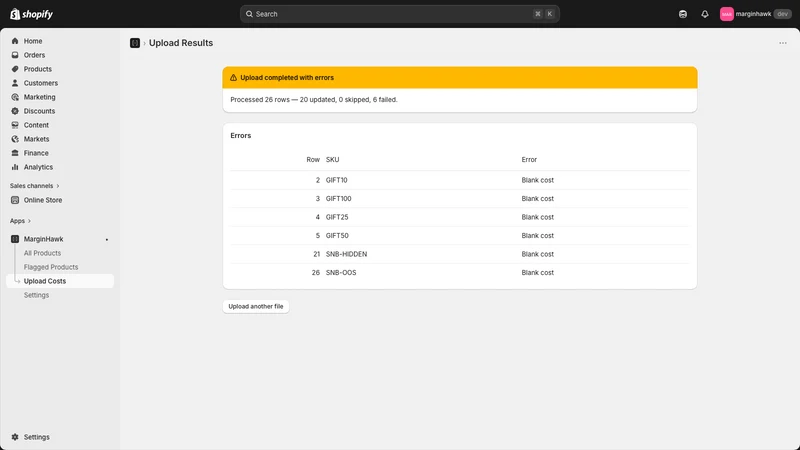Select the GIFT50 SKU cell
The image size is (800, 450).
(x=337, y=235)
